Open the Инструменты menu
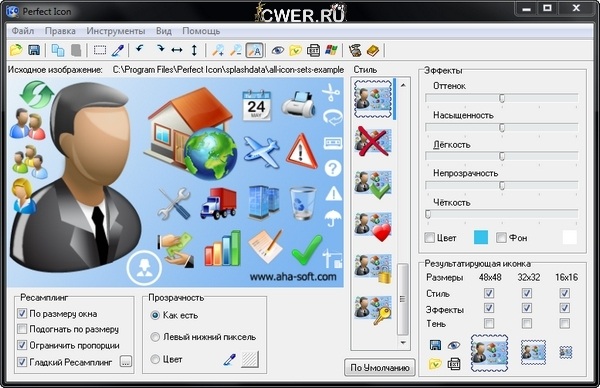This screenshot has width=600, height=388. click(116, 31)
